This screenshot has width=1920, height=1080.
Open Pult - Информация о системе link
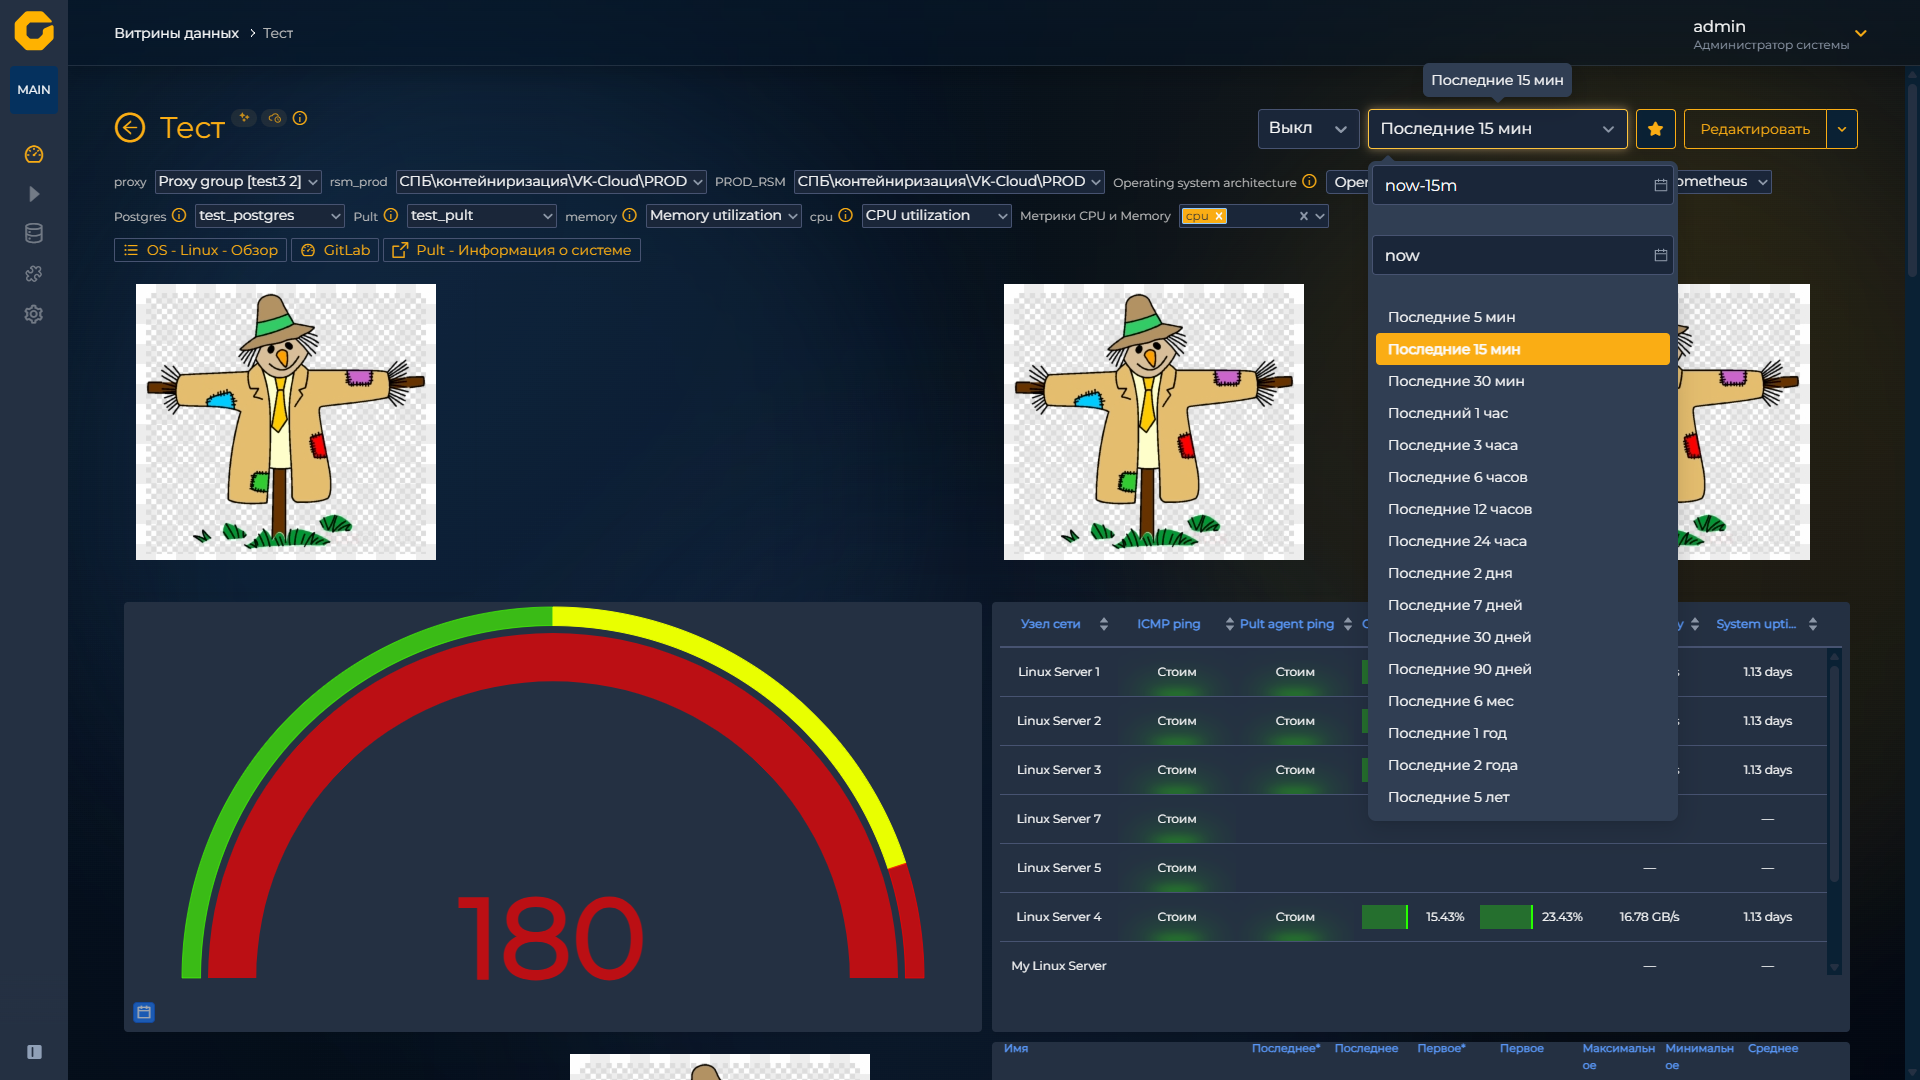pos(512,250)
